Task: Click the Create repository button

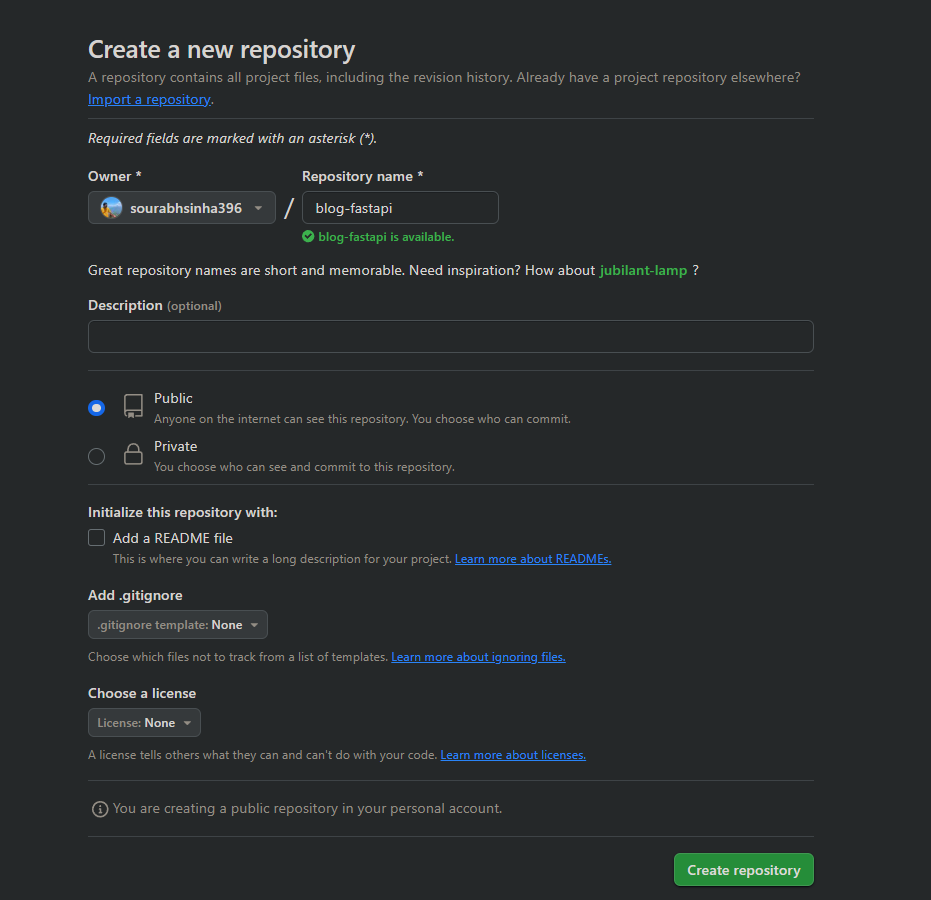Action: point(743,870)
